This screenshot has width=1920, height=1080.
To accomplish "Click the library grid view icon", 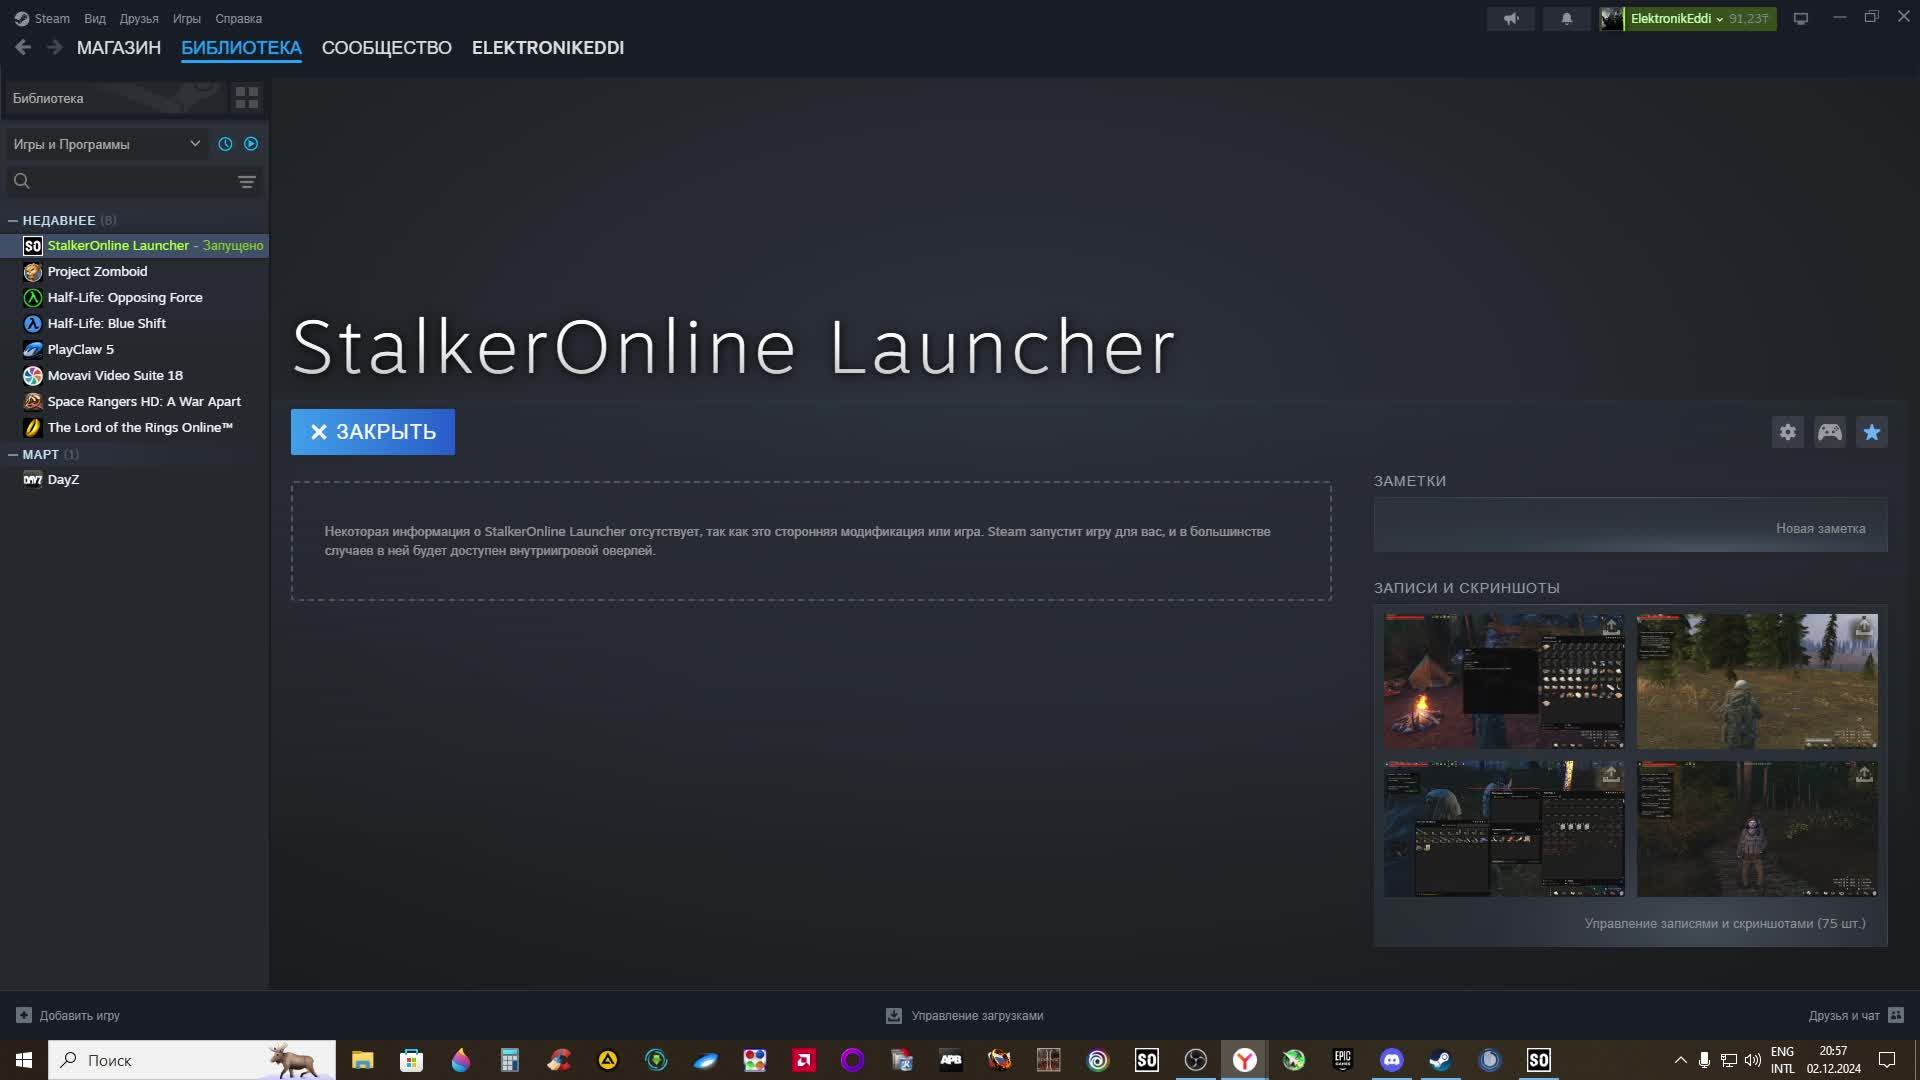I will [x=246, y=98].
